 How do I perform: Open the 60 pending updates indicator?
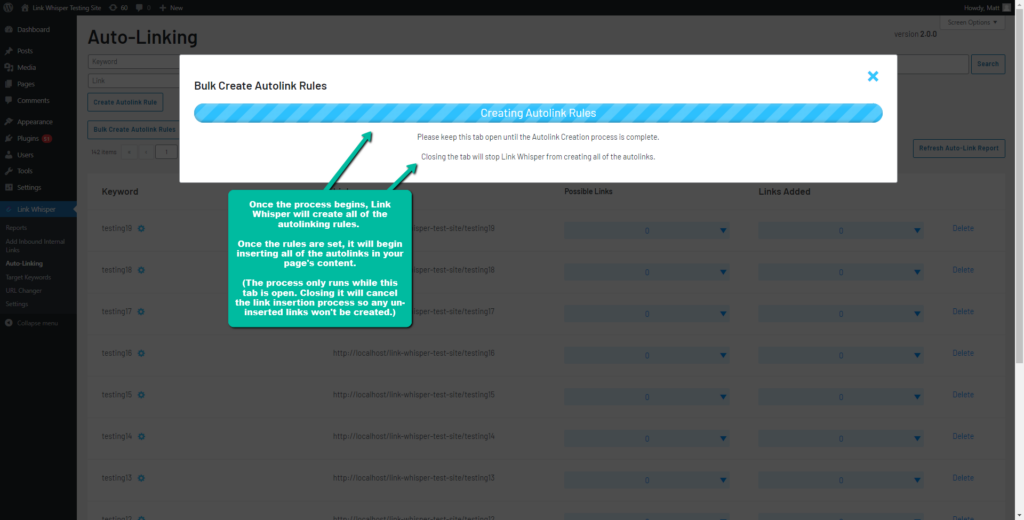(x=118, y=8)
